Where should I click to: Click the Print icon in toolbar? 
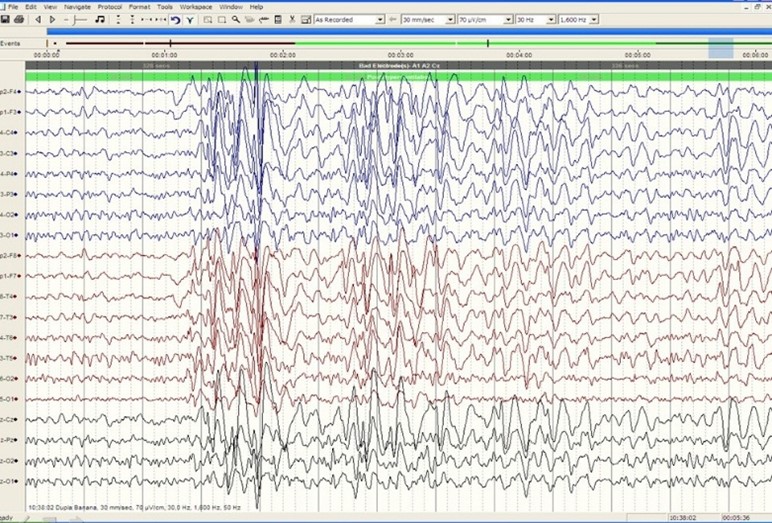tap(19, 19)
